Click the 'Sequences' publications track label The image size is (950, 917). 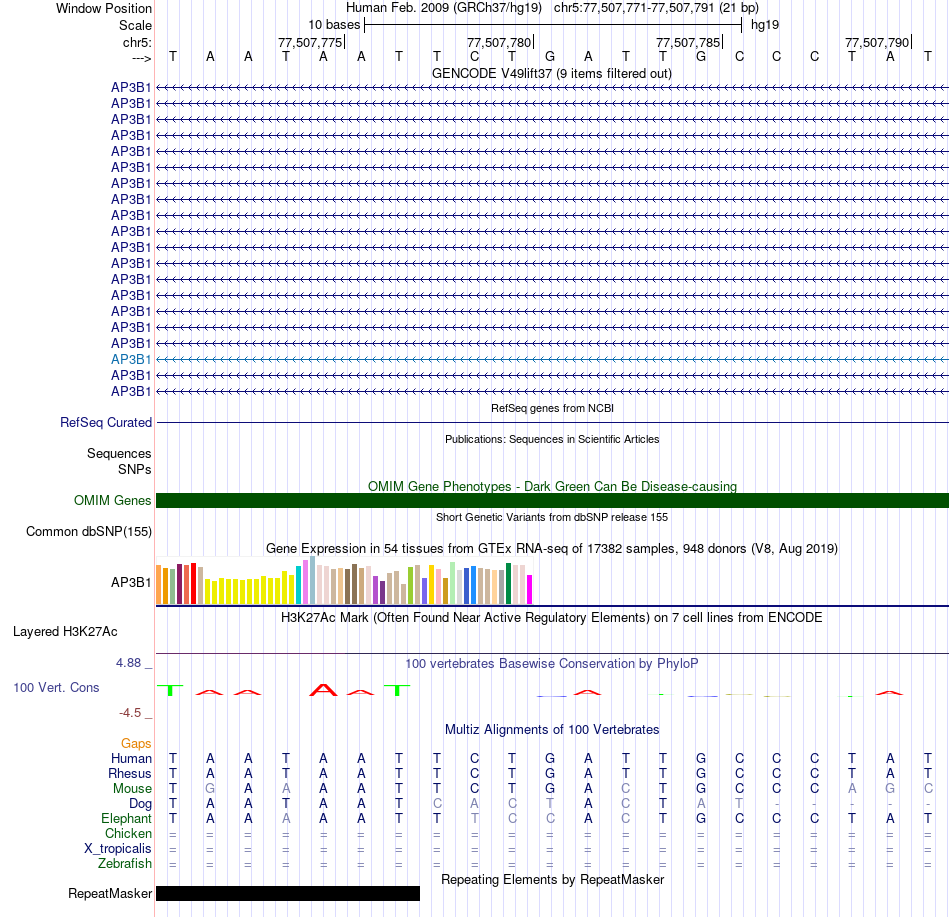tap(119, 453)
